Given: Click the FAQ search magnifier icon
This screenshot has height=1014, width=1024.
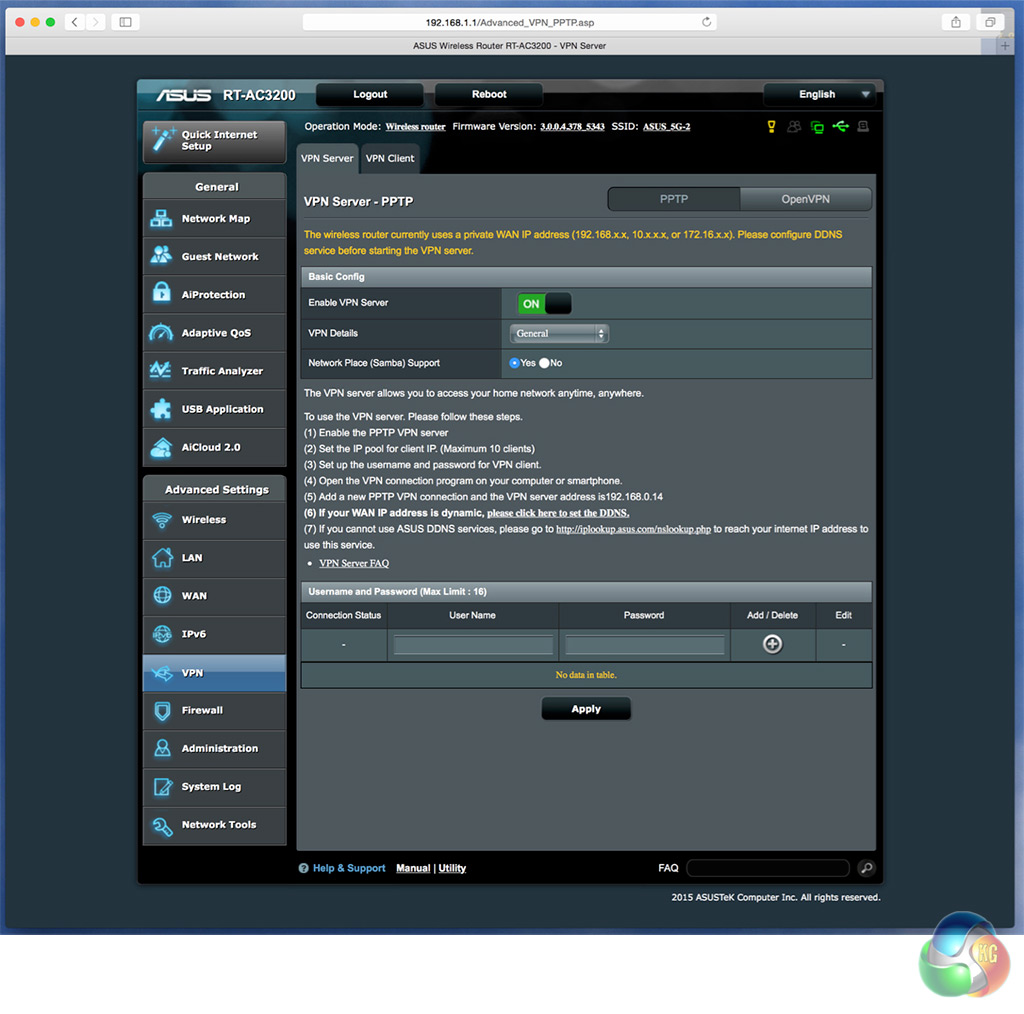Looking at the screenshot, I should coord(867,868).
